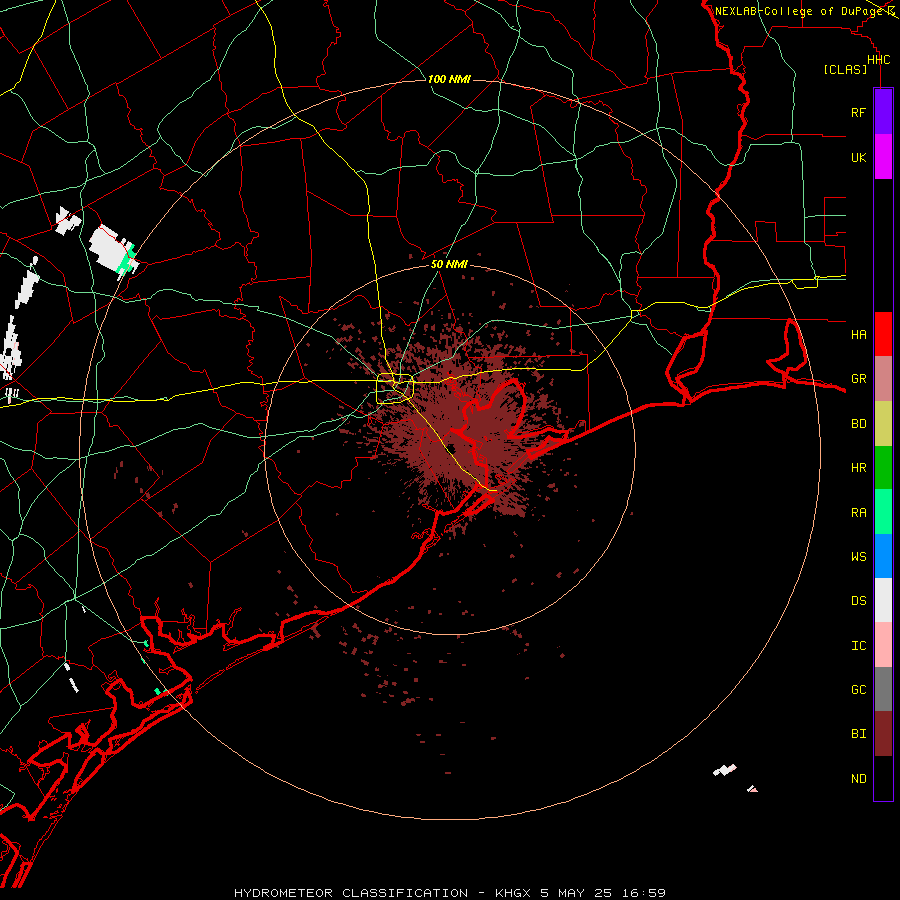The image size is (900, 900).
Task: Click the DS white legend swatch
Action: point(883,600)
